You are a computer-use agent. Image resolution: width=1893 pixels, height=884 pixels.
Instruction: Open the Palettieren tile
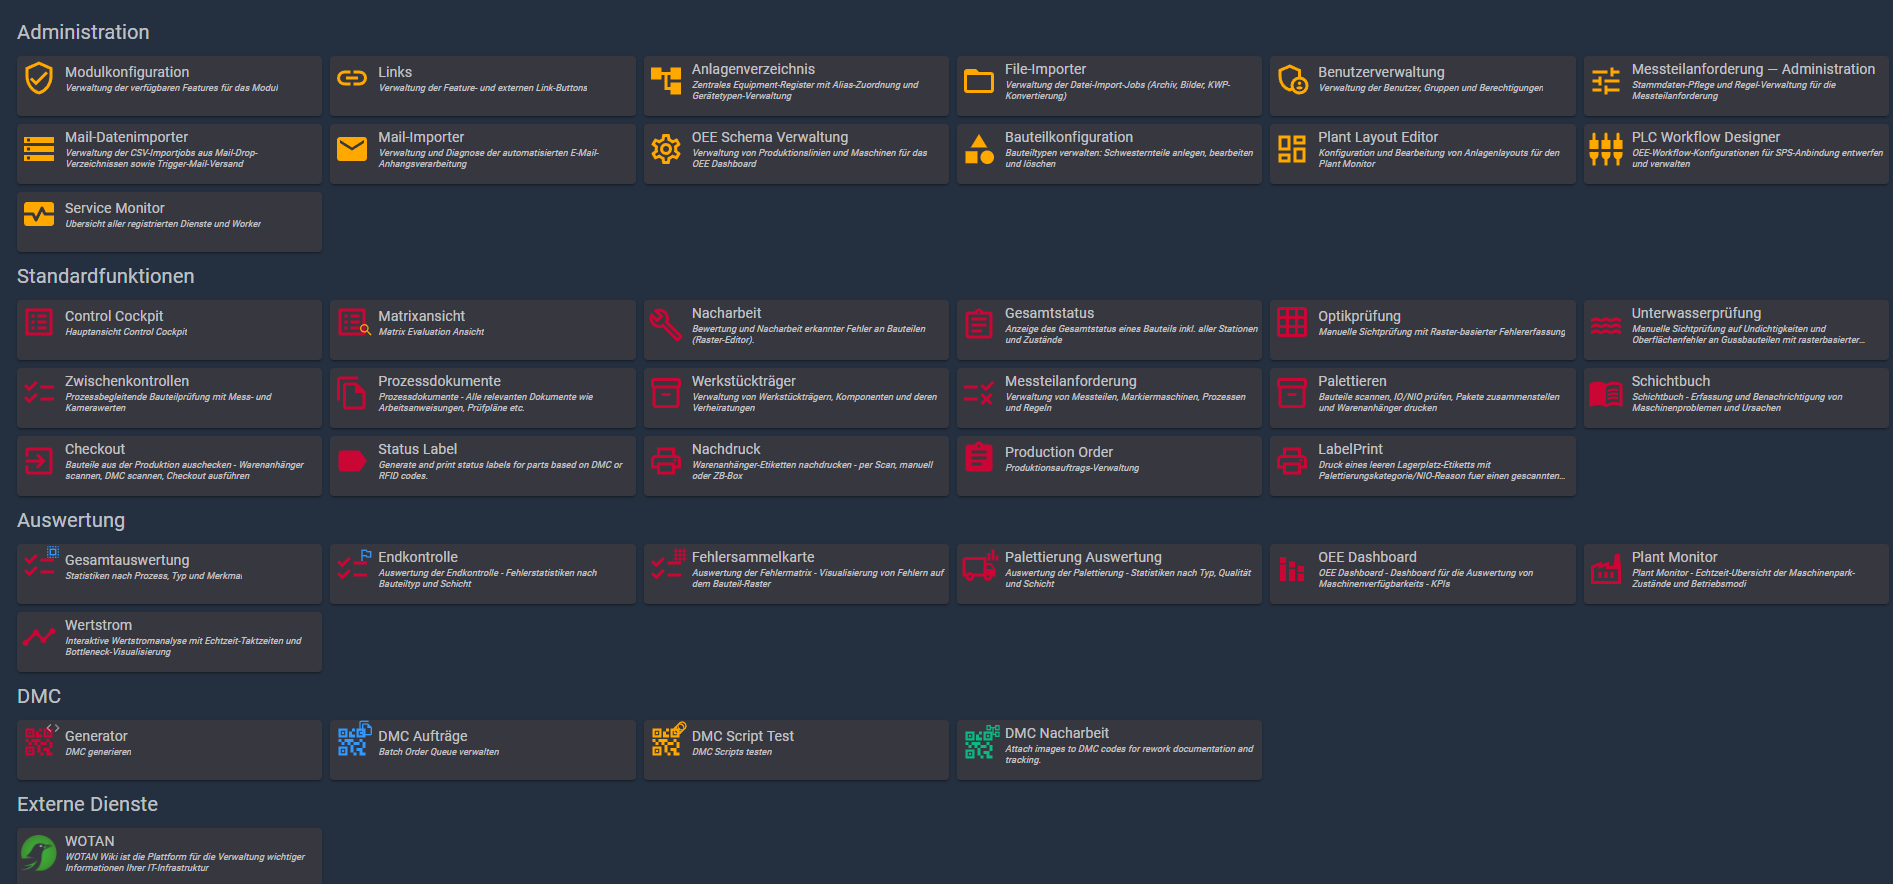click(1422, 398)
